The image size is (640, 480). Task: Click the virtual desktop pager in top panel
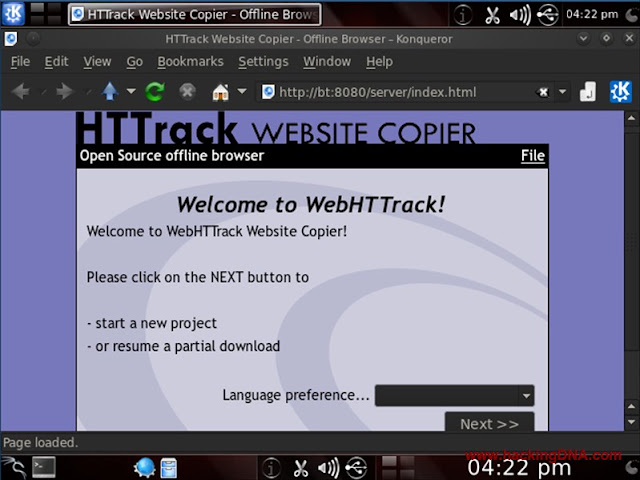pos(46,13)
